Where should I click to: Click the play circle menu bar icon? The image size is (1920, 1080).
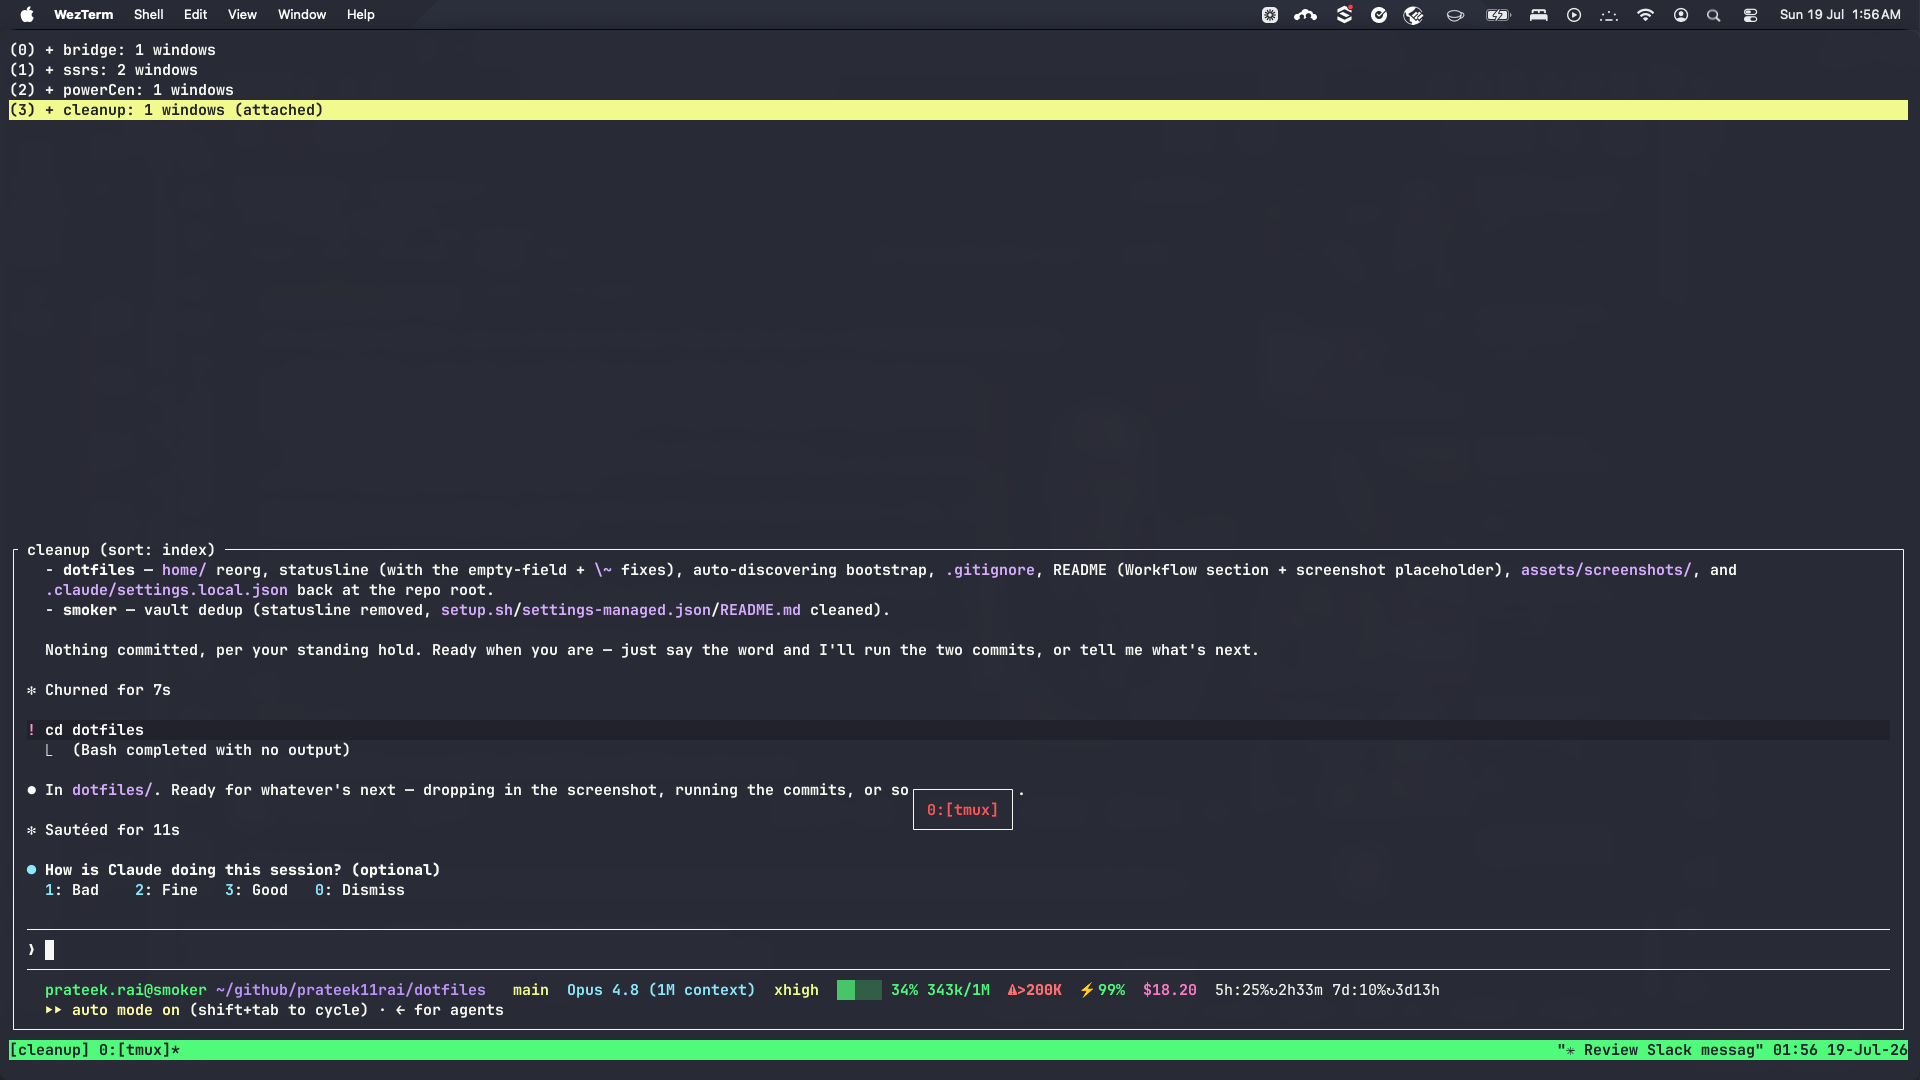1574,15
